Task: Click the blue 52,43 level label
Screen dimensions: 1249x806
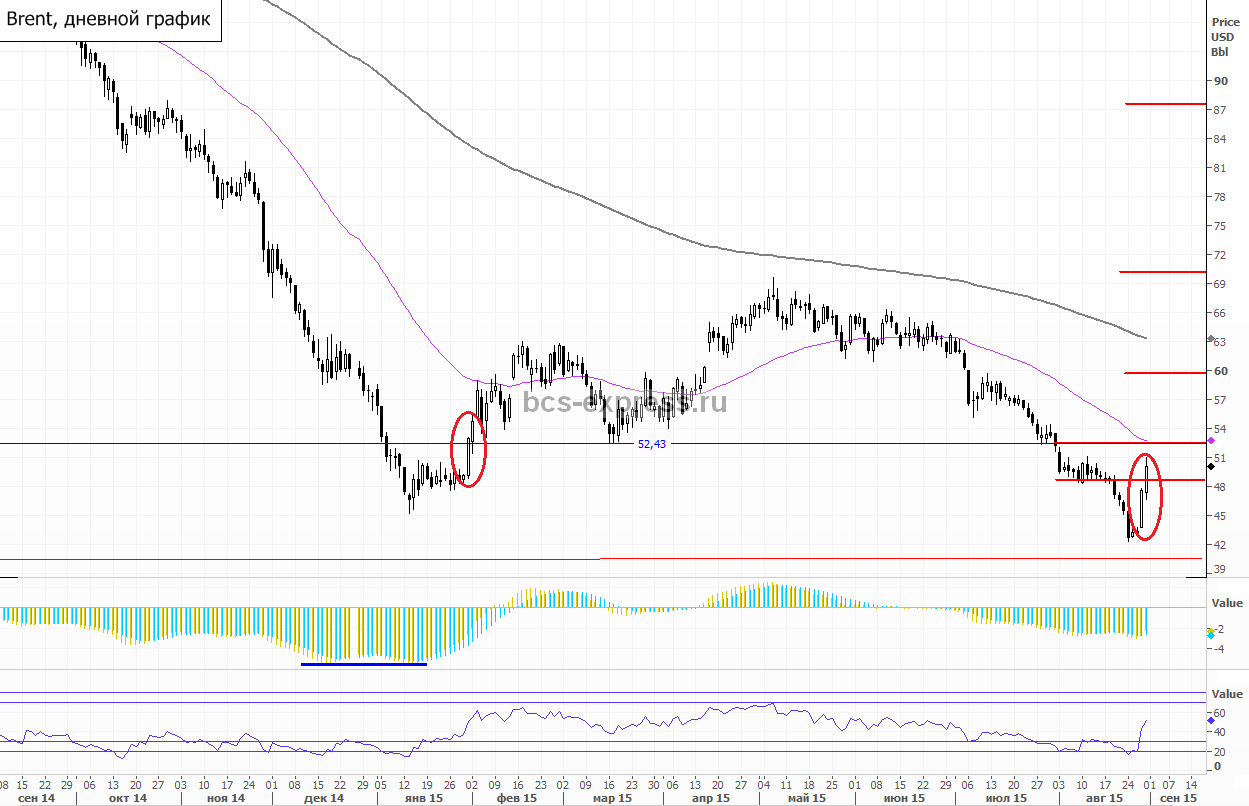Action: [651, 444]
